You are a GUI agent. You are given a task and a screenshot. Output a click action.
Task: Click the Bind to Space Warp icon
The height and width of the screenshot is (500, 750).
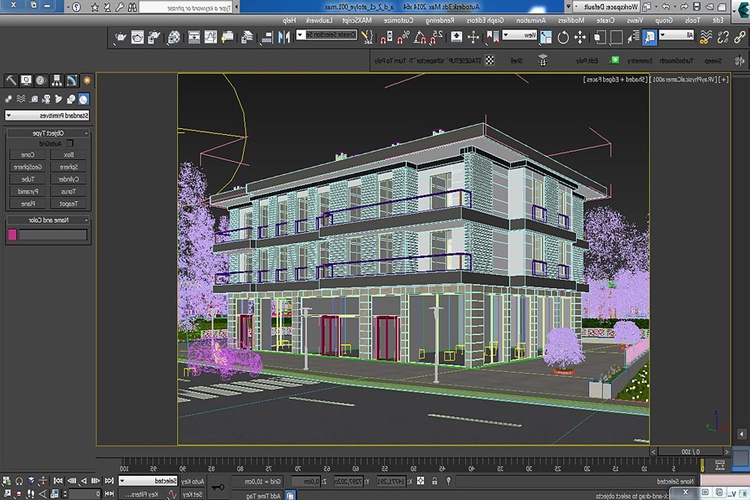tap(706, 37)
